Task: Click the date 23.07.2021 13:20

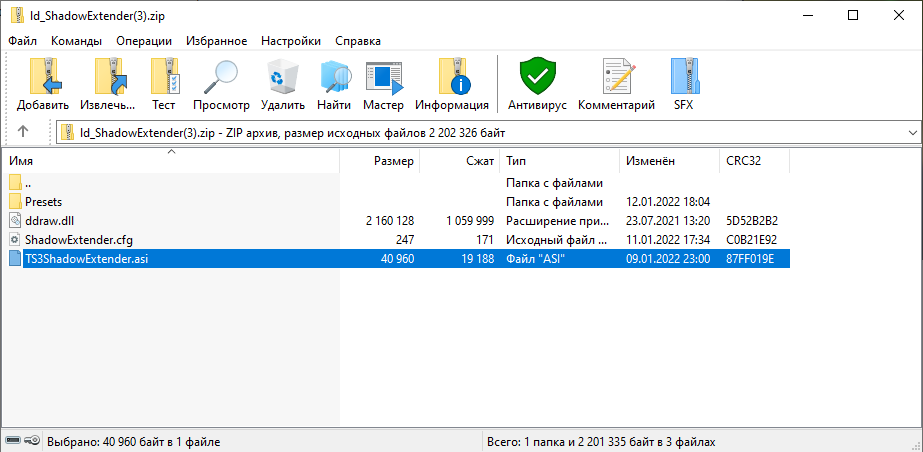Action: click(x=668, y=221)
